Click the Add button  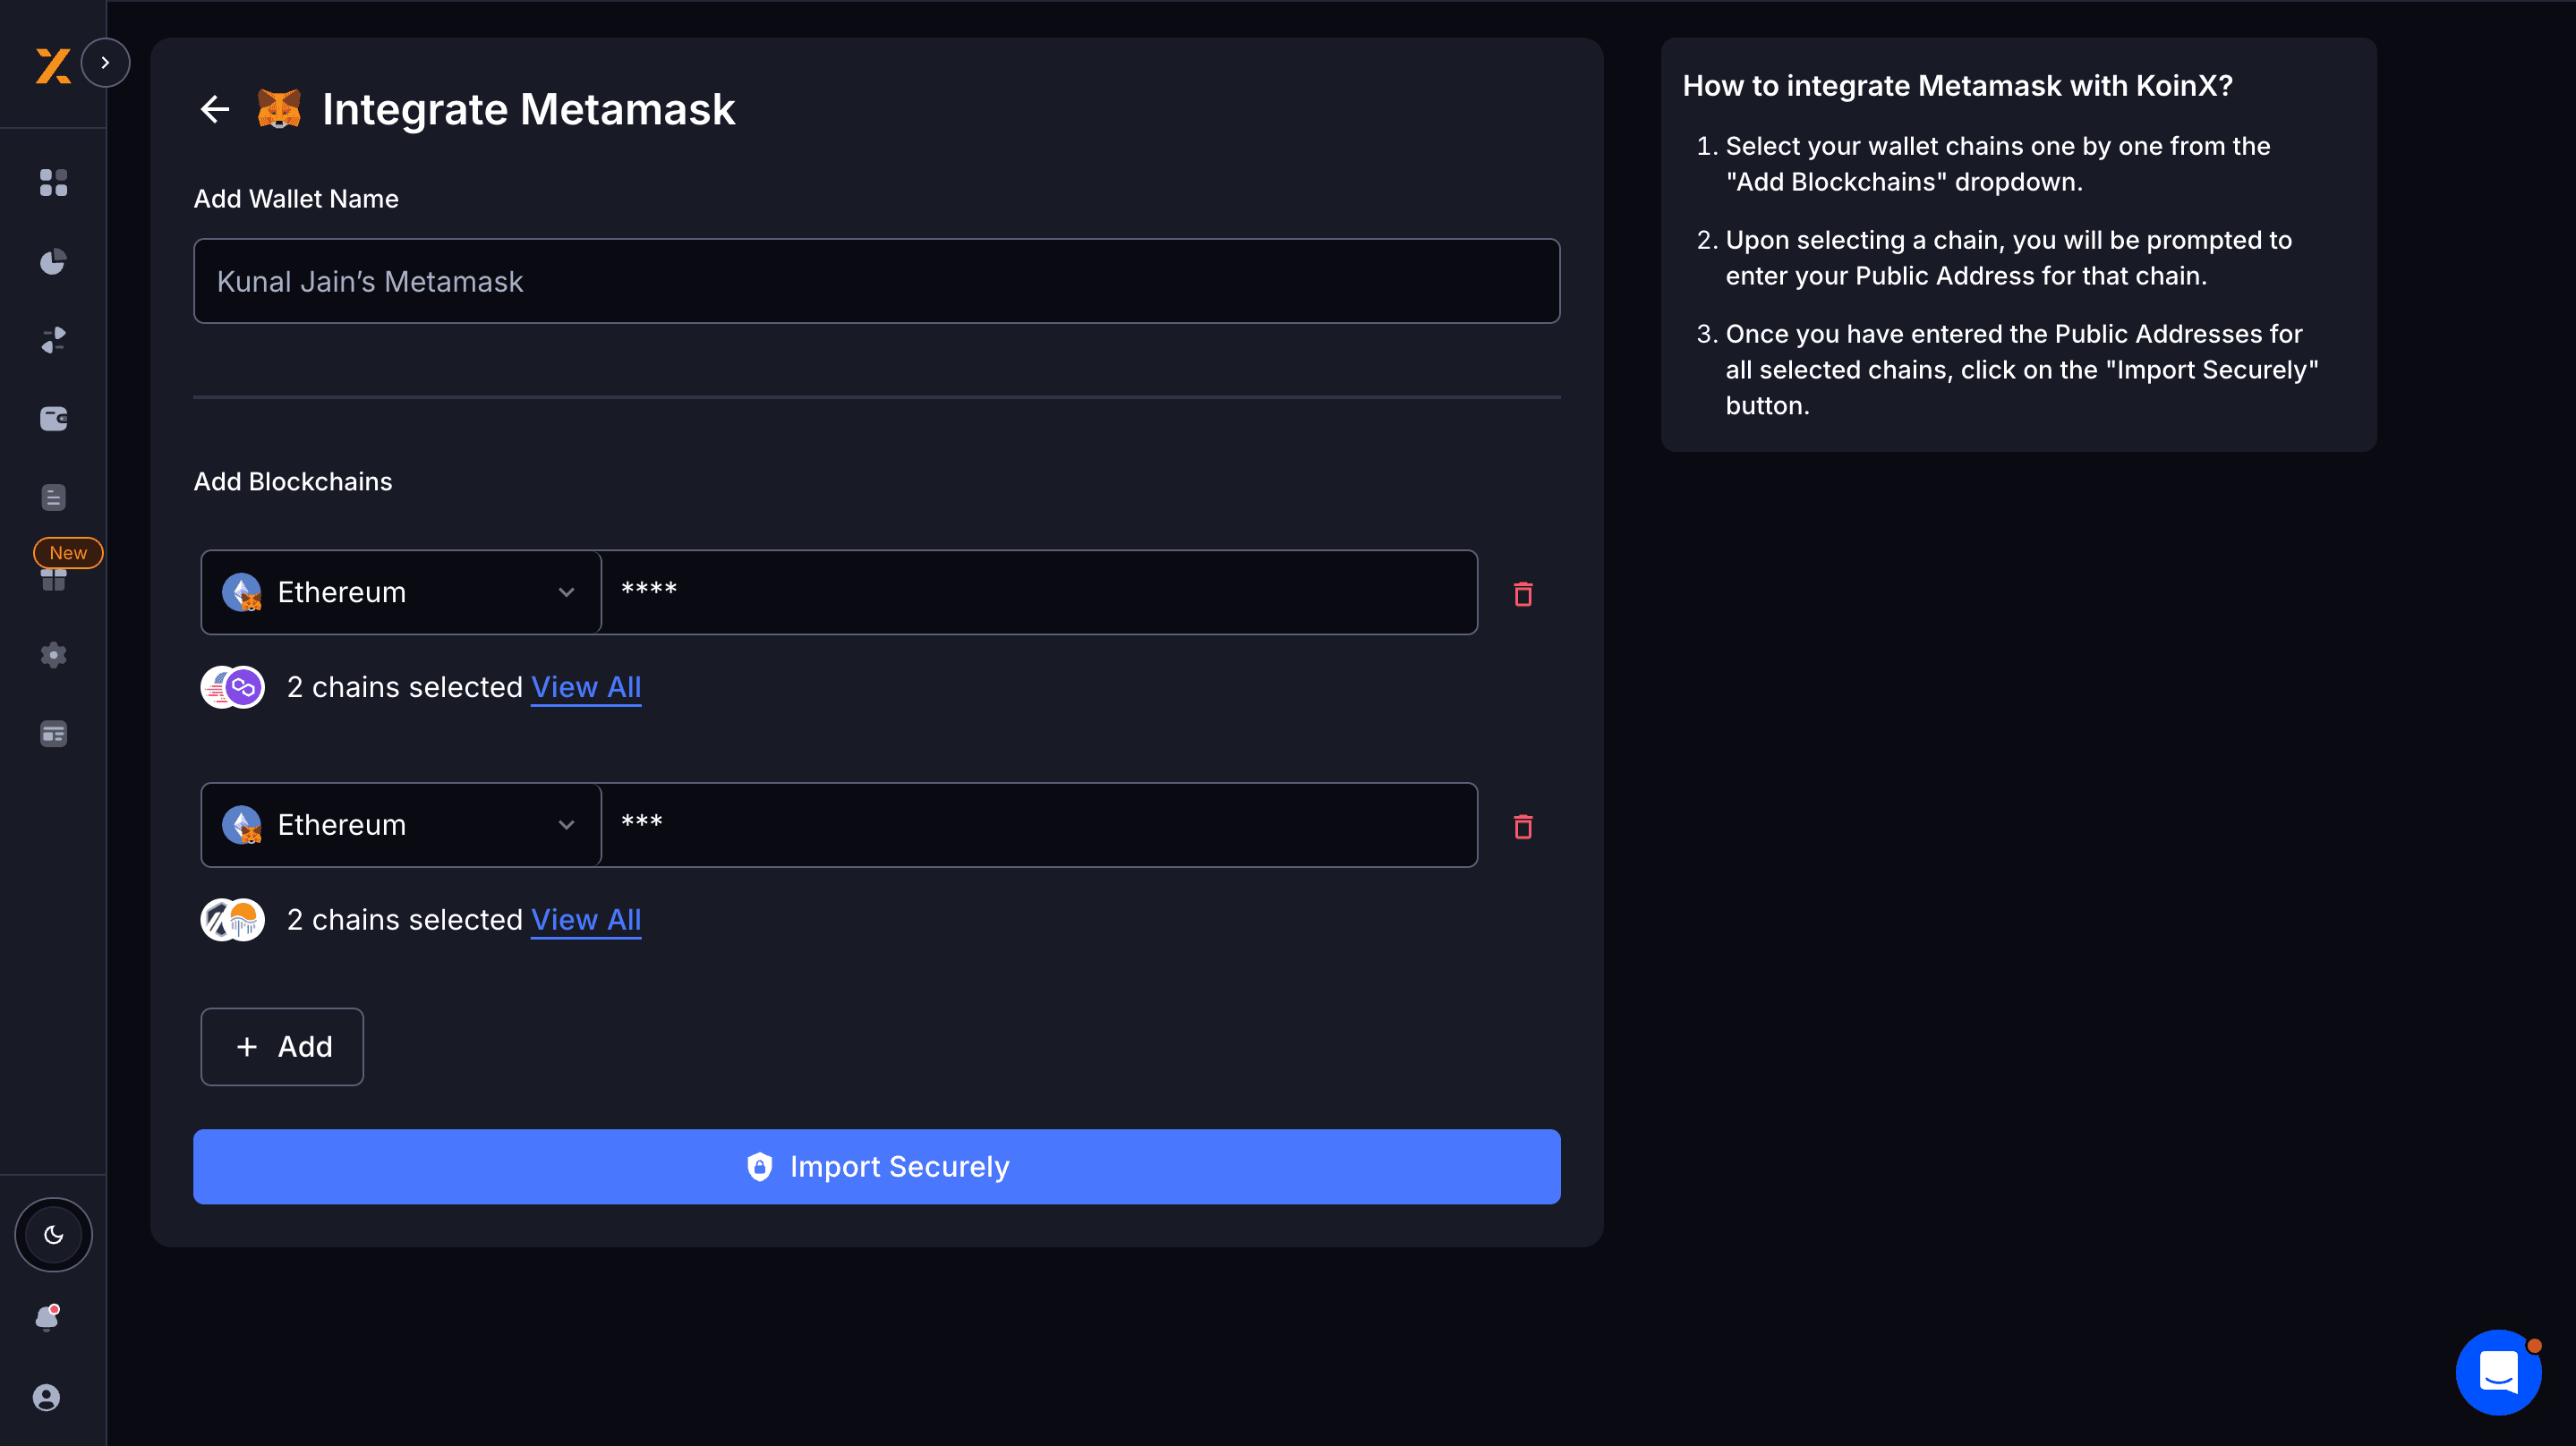(282, 1047)
